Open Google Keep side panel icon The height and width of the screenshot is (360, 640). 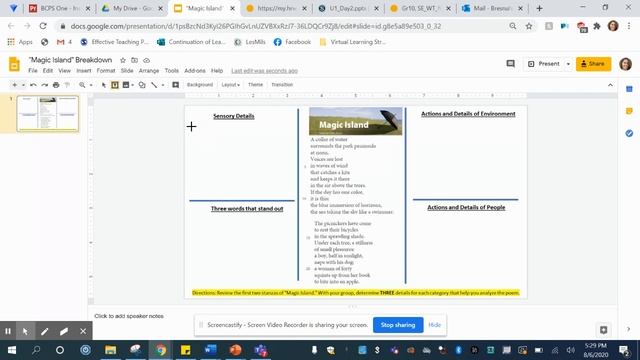[x=629, y=111]
